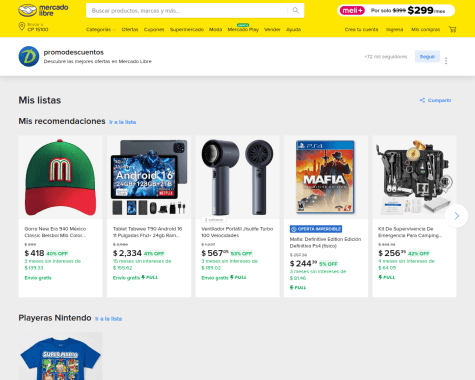475x380 pixels.
Task: Open the Moda section
Action: pyautogui.click(x=215, y=30)
